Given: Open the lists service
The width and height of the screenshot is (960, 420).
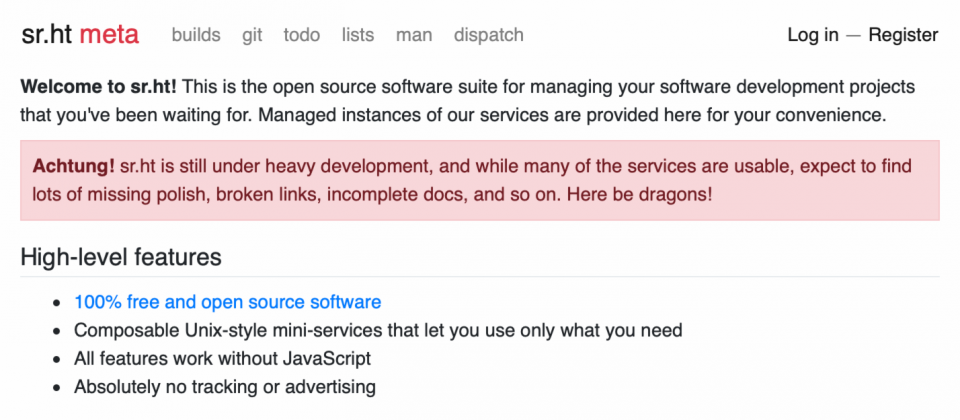Looking at the screenshot, I should (358, 35).
